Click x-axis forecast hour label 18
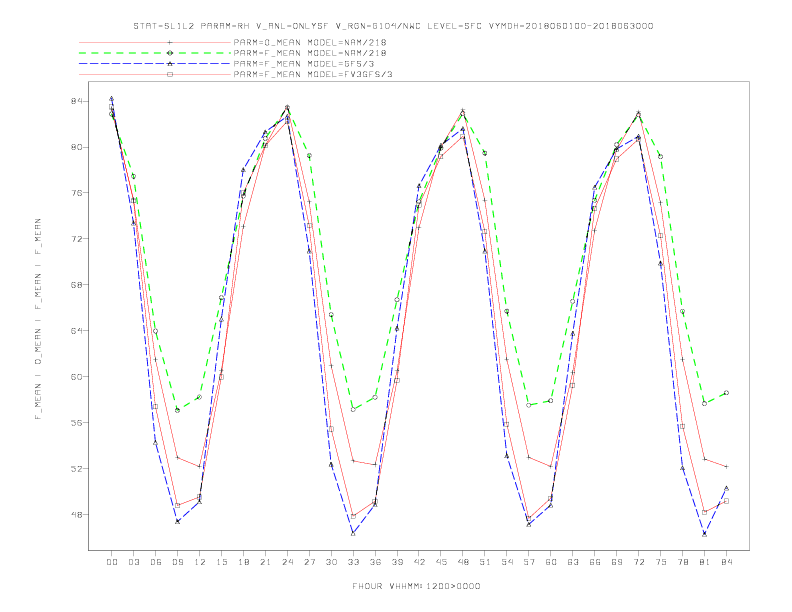792x612 pixels. coord(243,562)
